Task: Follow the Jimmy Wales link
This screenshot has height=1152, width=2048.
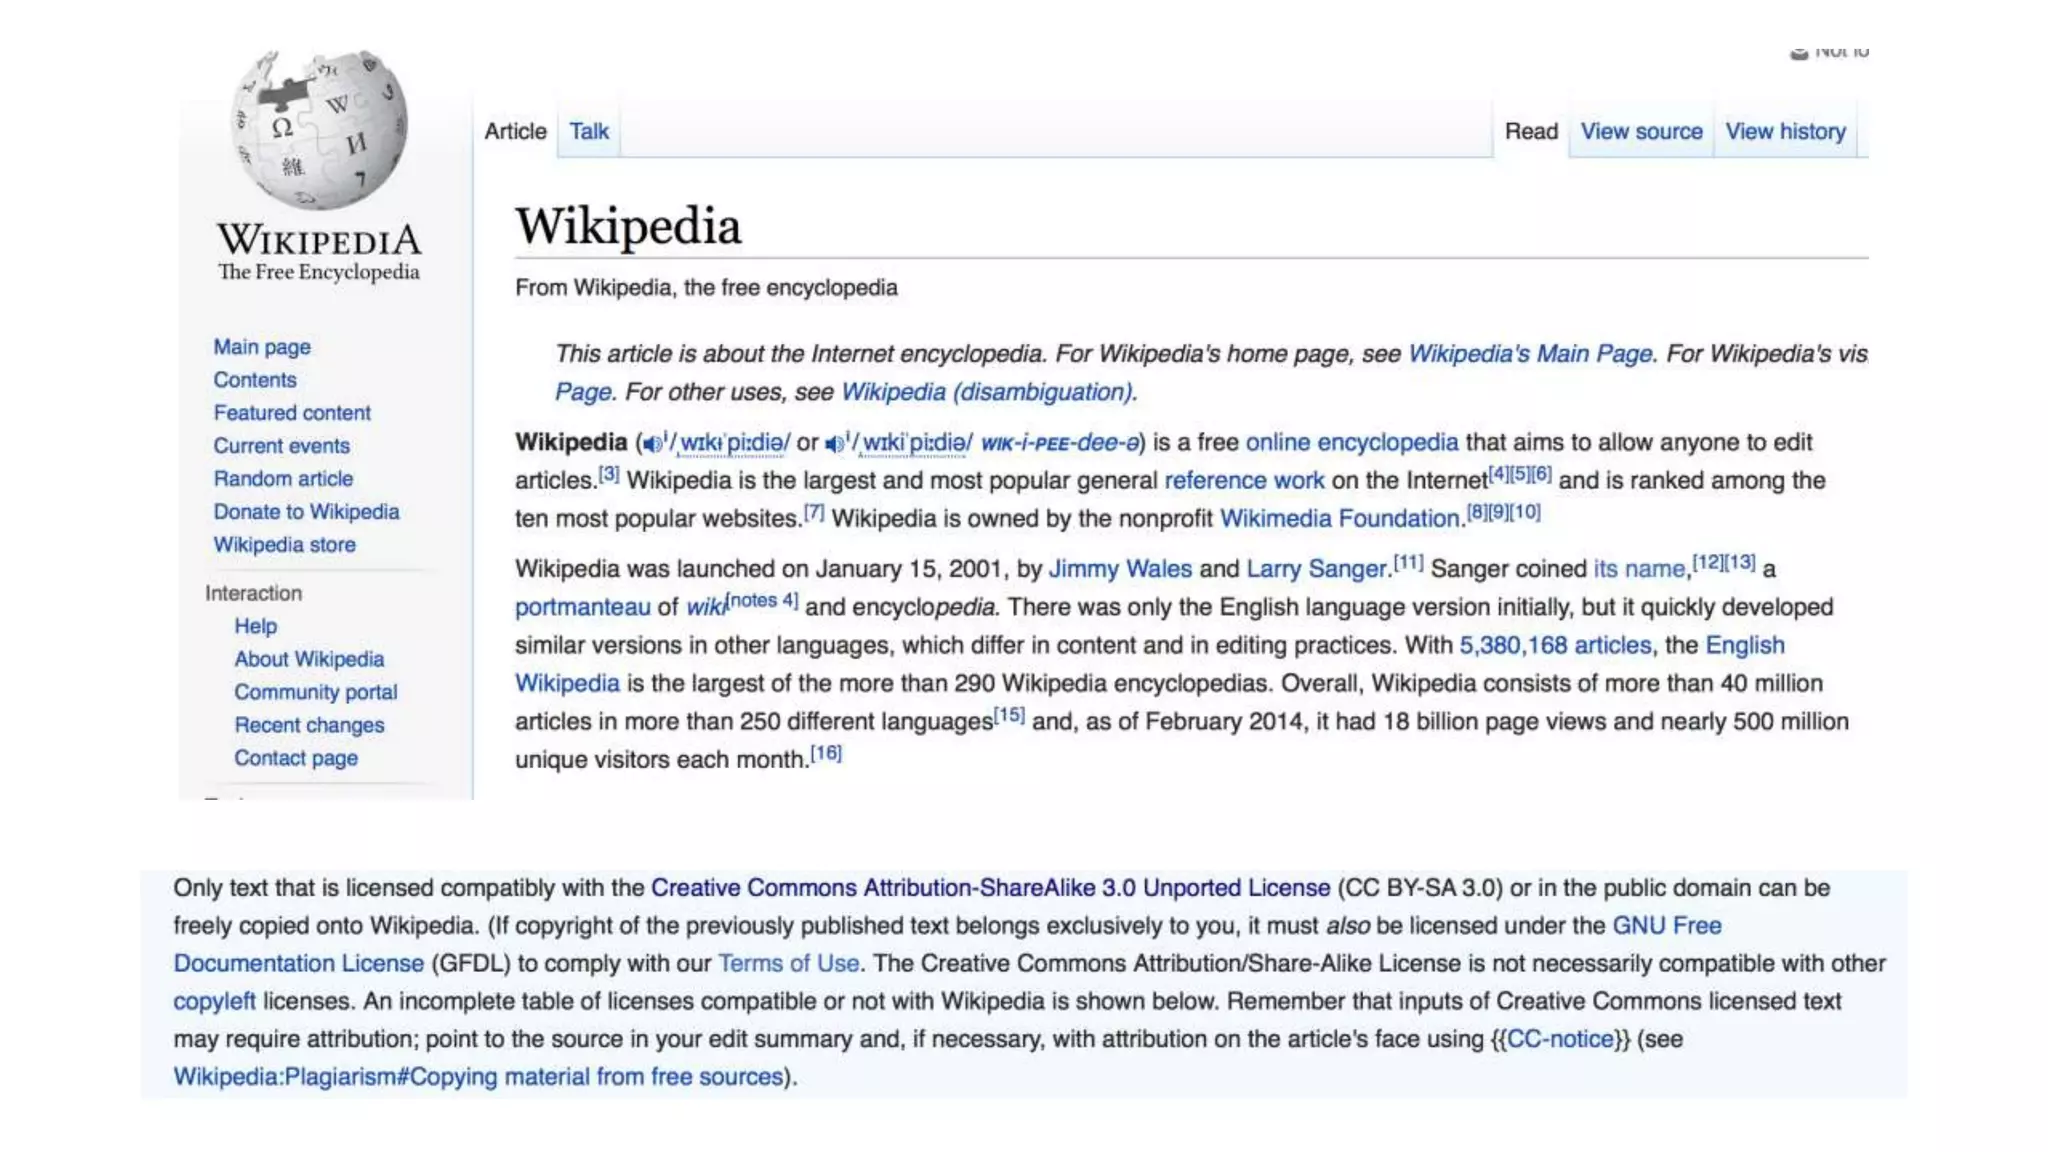Action: point(1119,569)
